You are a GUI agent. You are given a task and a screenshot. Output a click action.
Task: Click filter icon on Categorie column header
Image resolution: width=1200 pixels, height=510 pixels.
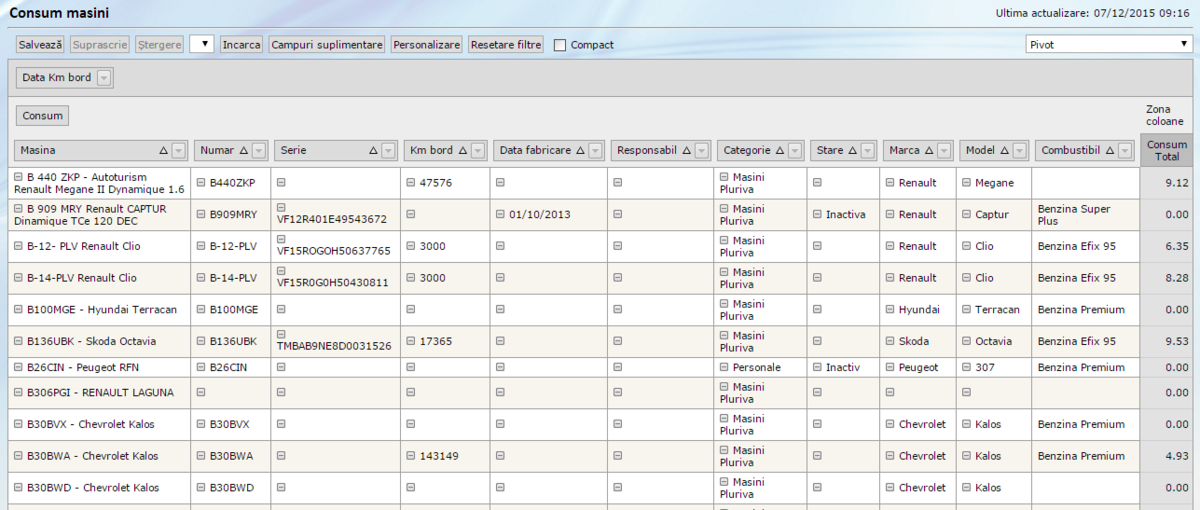(x=795, y=151)
